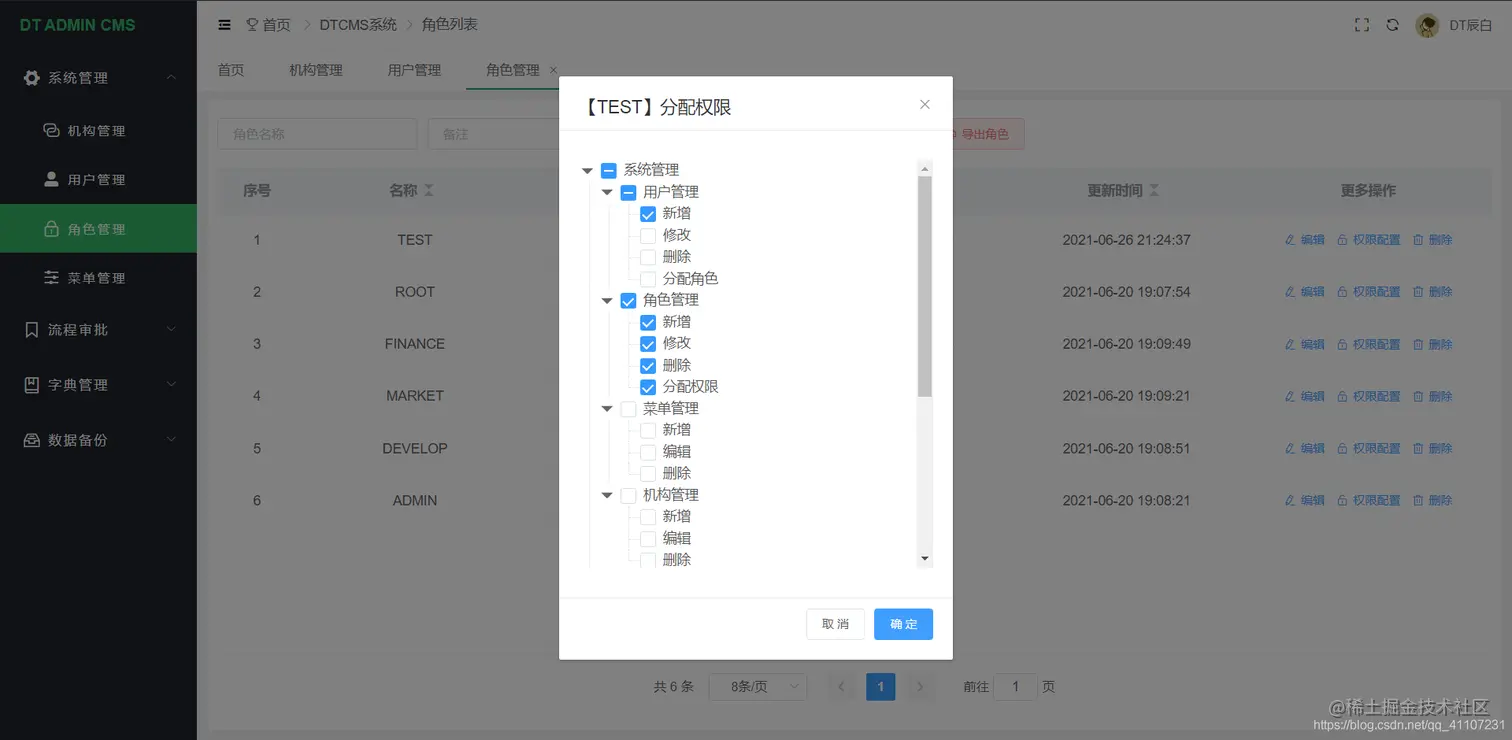This screenshot has height=740, width=1512.
Task: Check the 修改 checkbox under 用户管理
Action: point(647,234)
